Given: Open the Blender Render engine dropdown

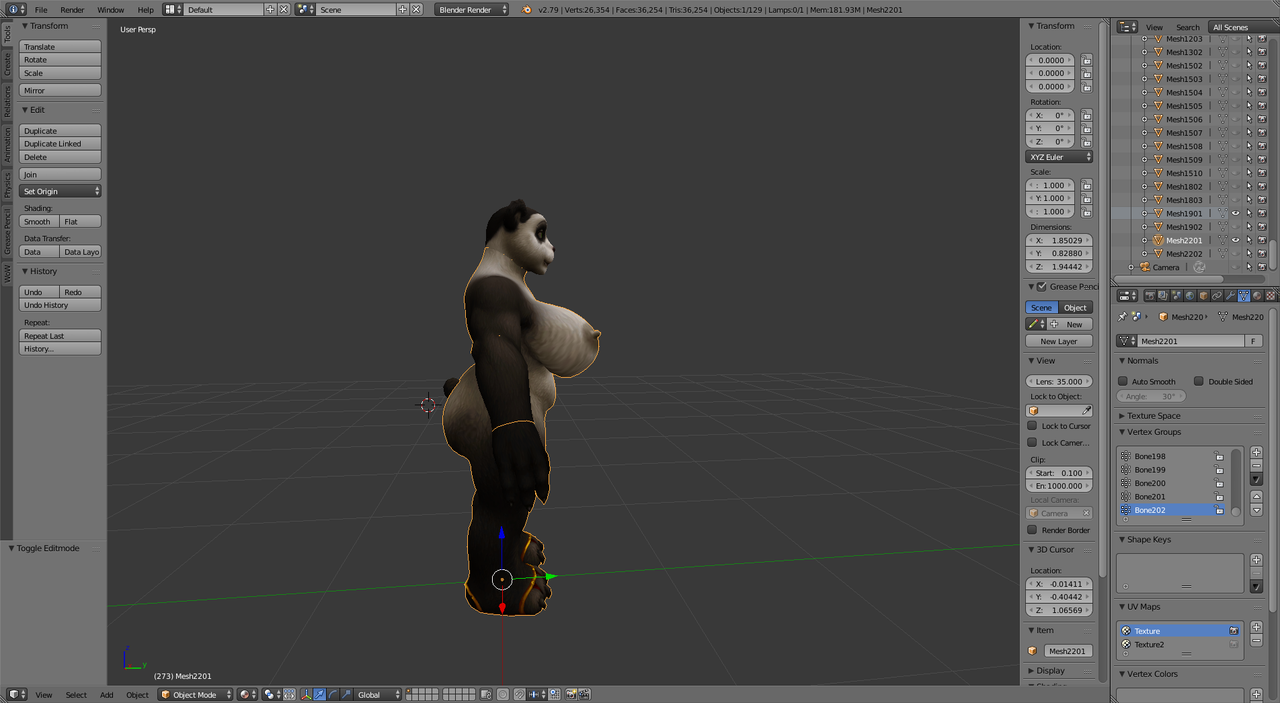Looking at the screenshot, I should [x=472, y=9].
